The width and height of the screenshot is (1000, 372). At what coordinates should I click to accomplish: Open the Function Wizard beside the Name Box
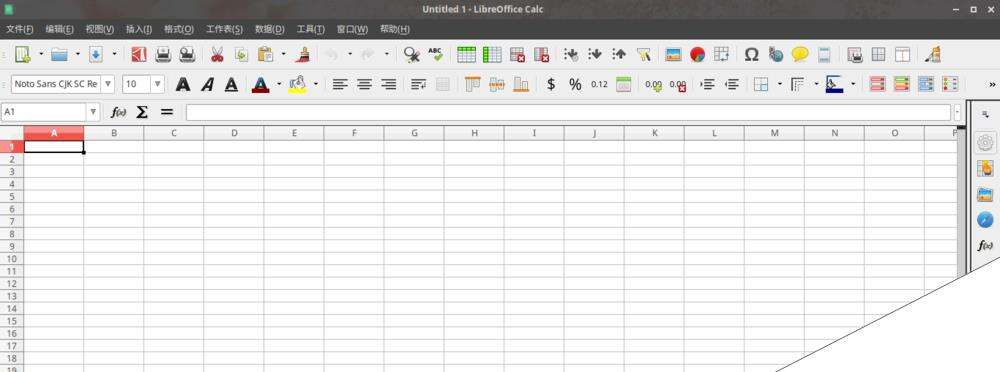click(119, 112)
